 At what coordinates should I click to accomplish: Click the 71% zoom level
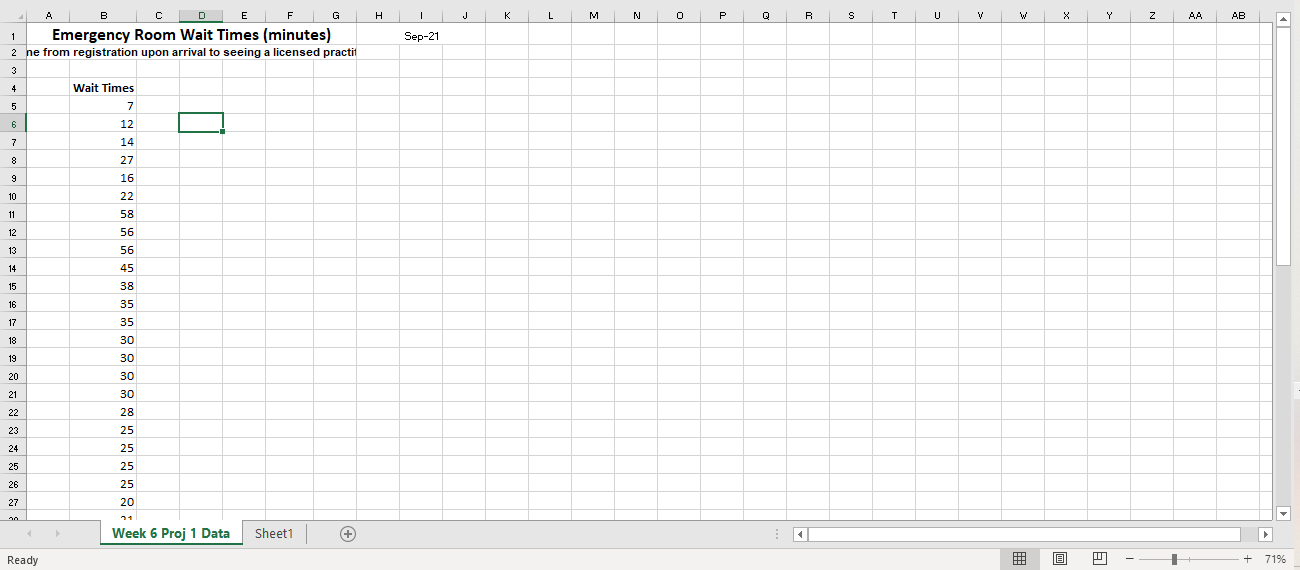(x=1275, y=559)
